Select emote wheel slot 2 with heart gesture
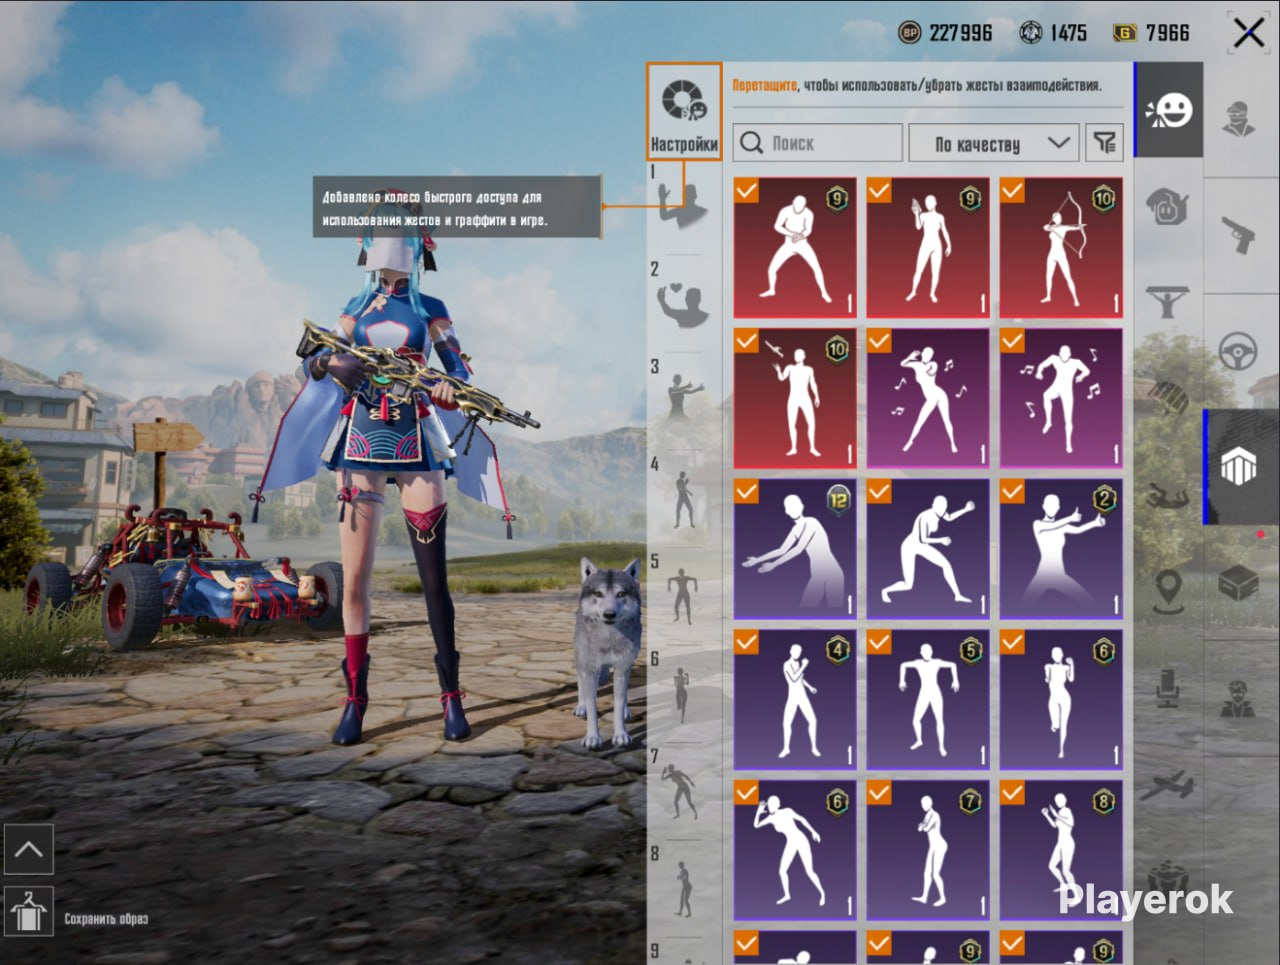1280x965 pixels. click(684, 302)
